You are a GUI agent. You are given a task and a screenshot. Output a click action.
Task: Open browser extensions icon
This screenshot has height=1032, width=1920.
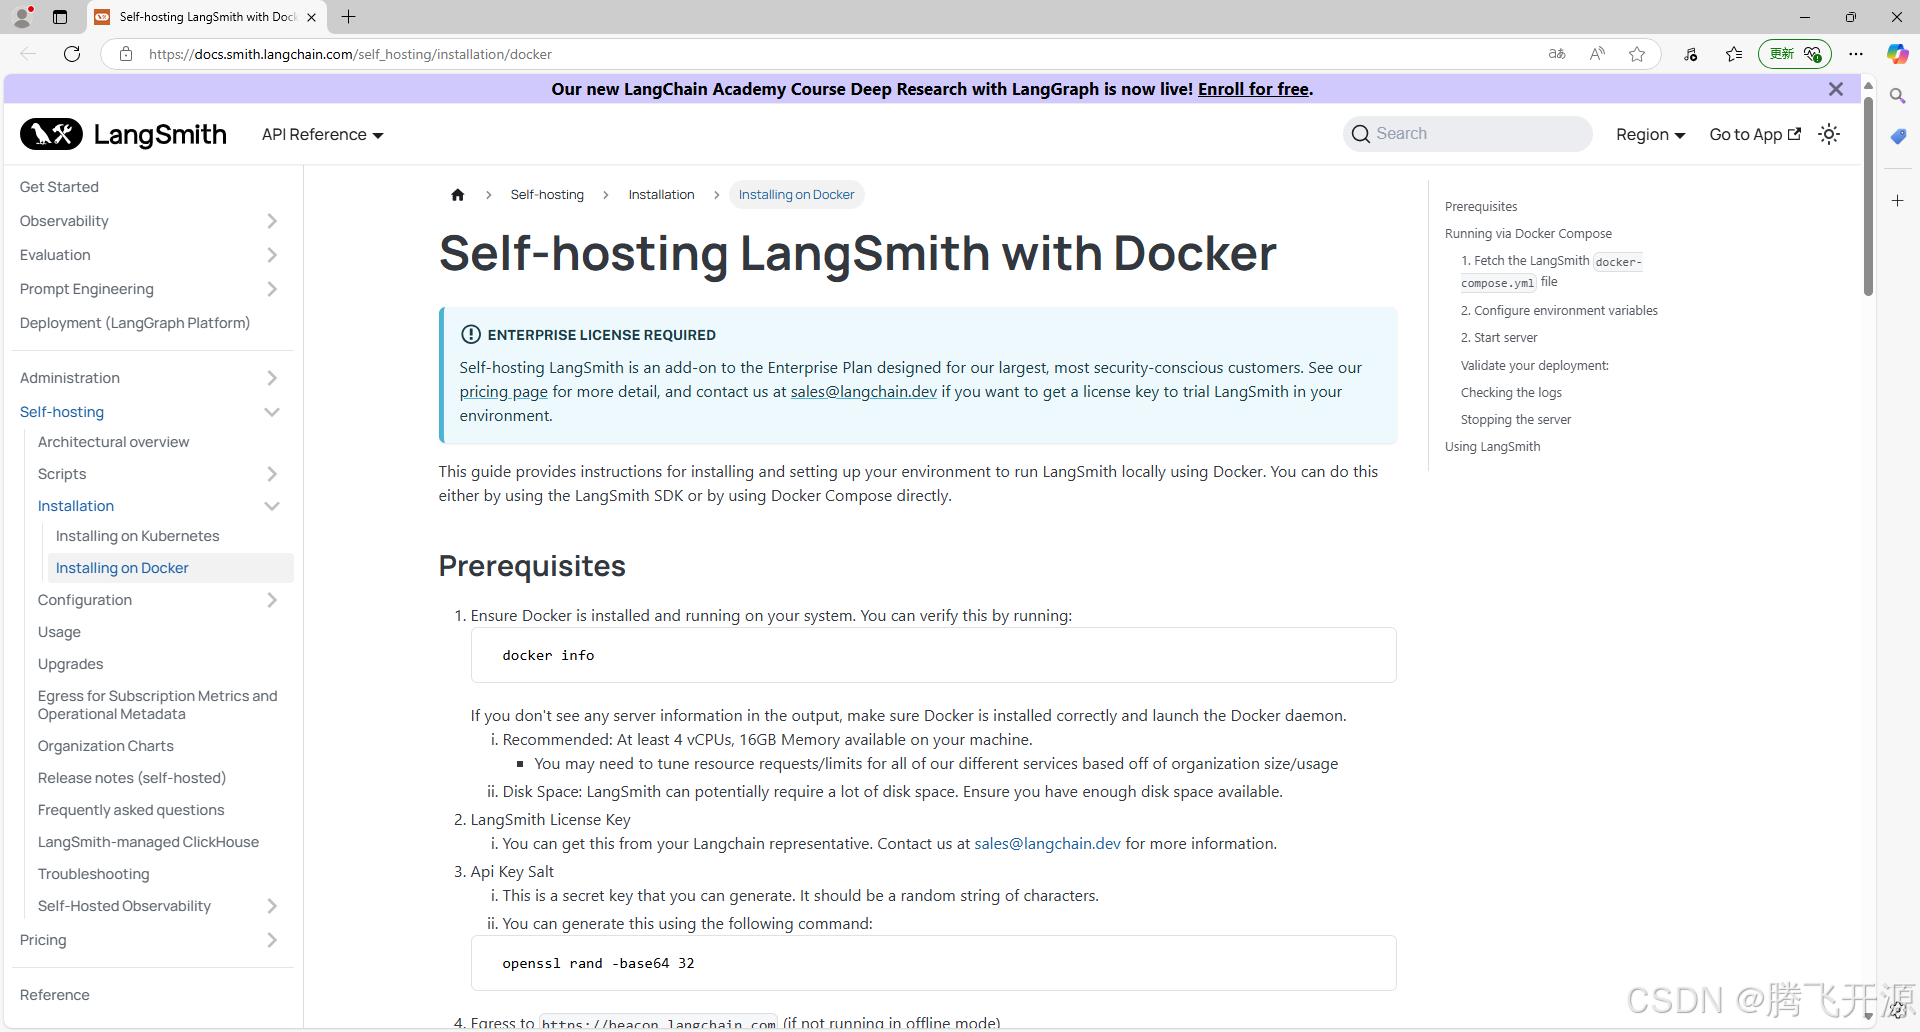1691,54
